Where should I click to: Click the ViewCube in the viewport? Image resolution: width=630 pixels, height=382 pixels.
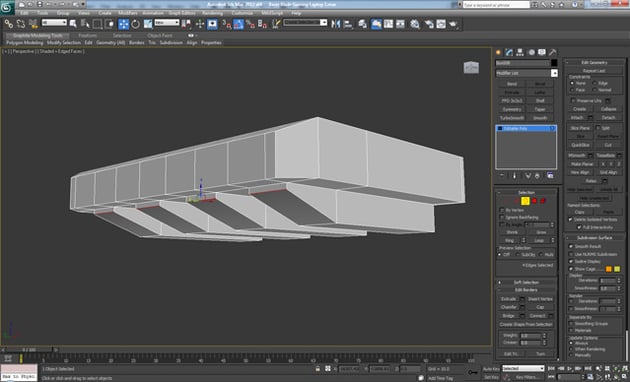click(x=471, y=67)
